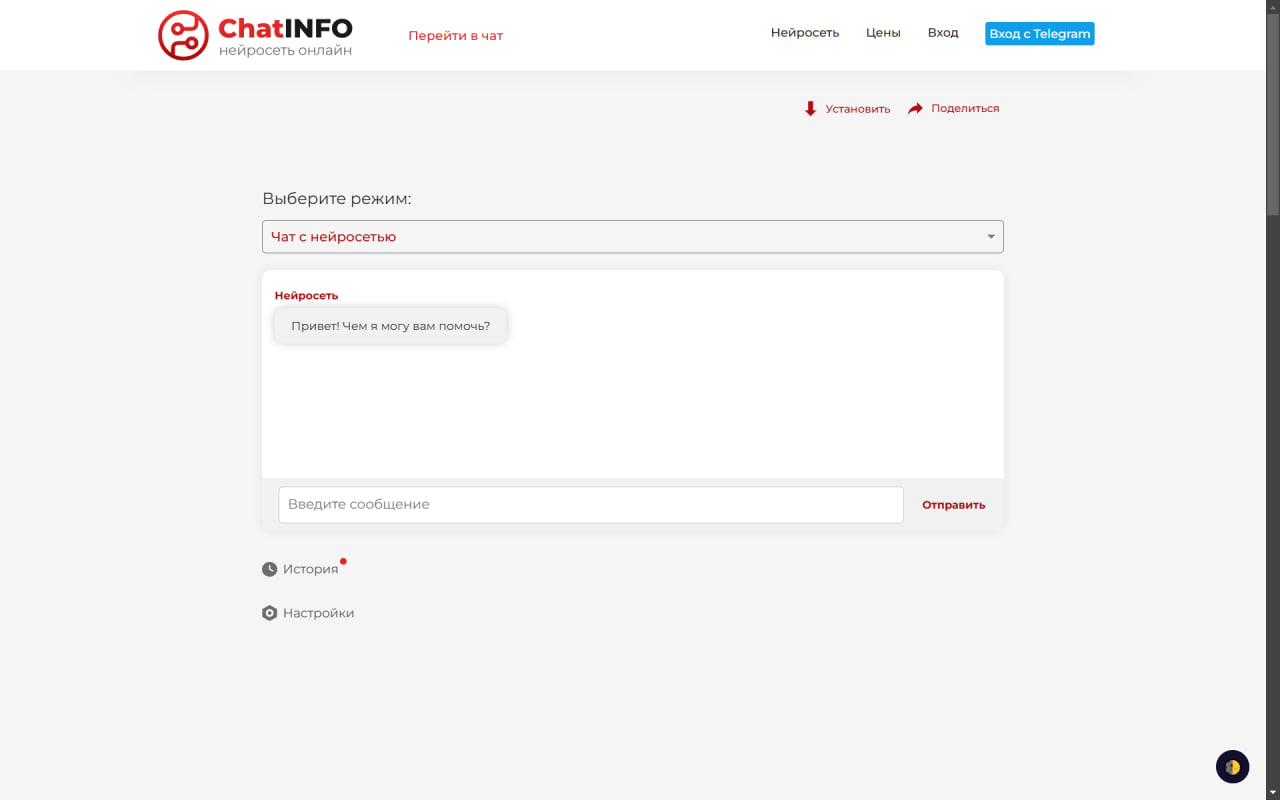
Task: Click the hexagon gear icon beside Настройки
Action: pos(269,613)
